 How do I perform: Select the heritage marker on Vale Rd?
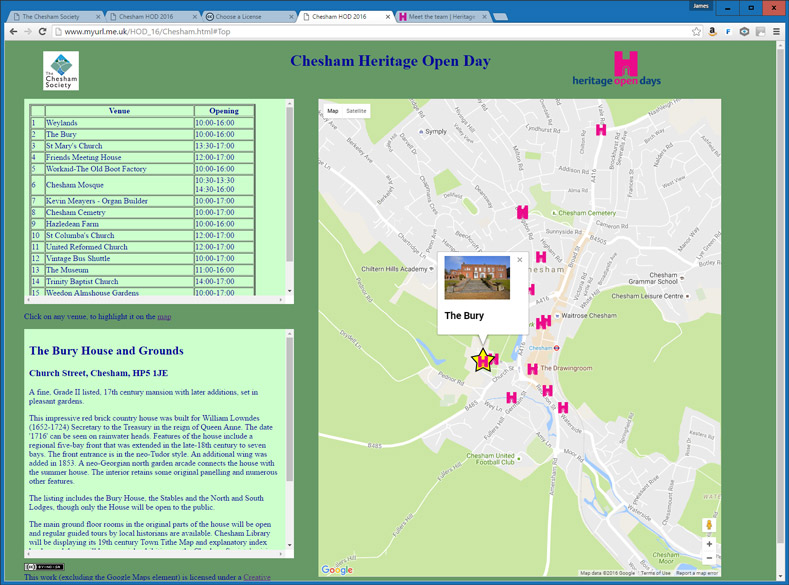pos(601,130)
